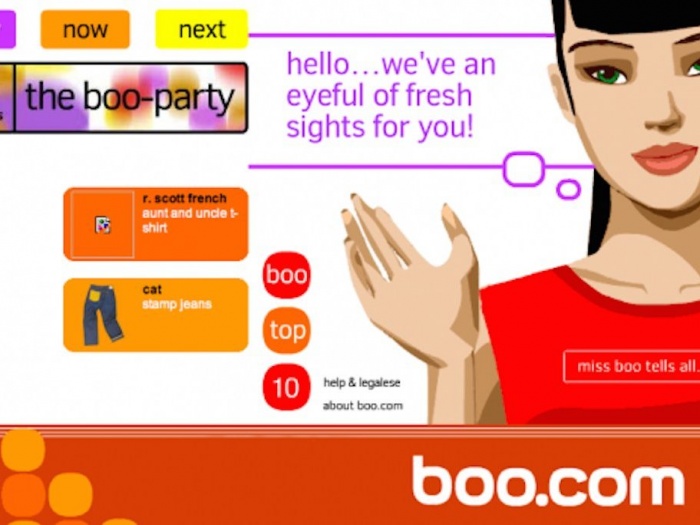Open r. scott french t-shirt item
Image resolution: width=700 pixels, height=525 pixels.
[x=155, y=224]
